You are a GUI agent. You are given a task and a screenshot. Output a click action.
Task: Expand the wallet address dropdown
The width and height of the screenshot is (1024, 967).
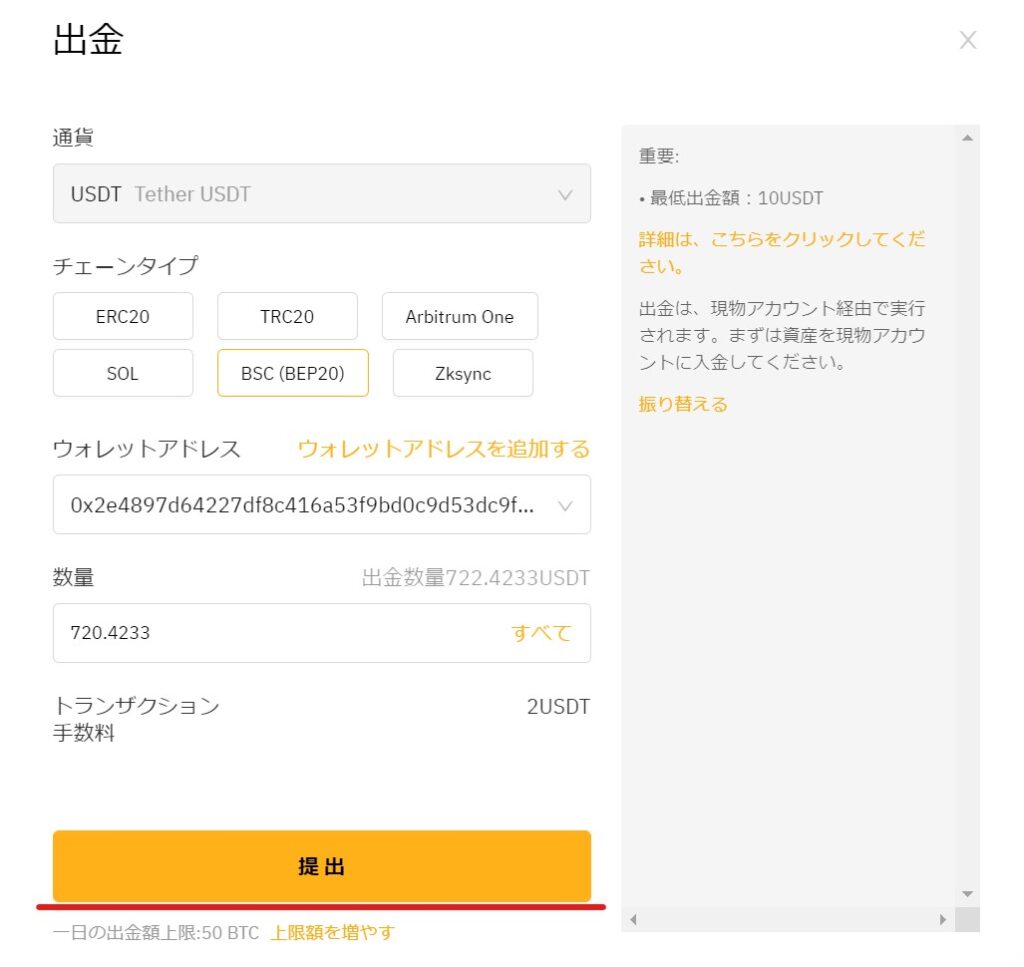click(322, 504)
